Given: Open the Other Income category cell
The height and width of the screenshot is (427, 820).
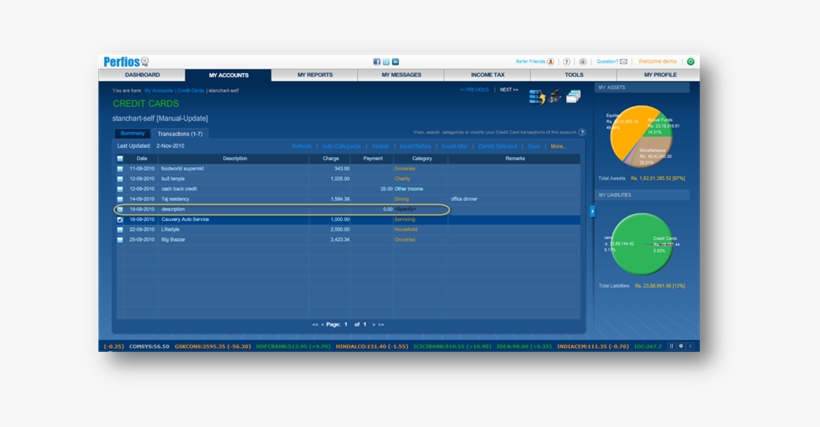Looking at the screenshot, I should 408,189.
